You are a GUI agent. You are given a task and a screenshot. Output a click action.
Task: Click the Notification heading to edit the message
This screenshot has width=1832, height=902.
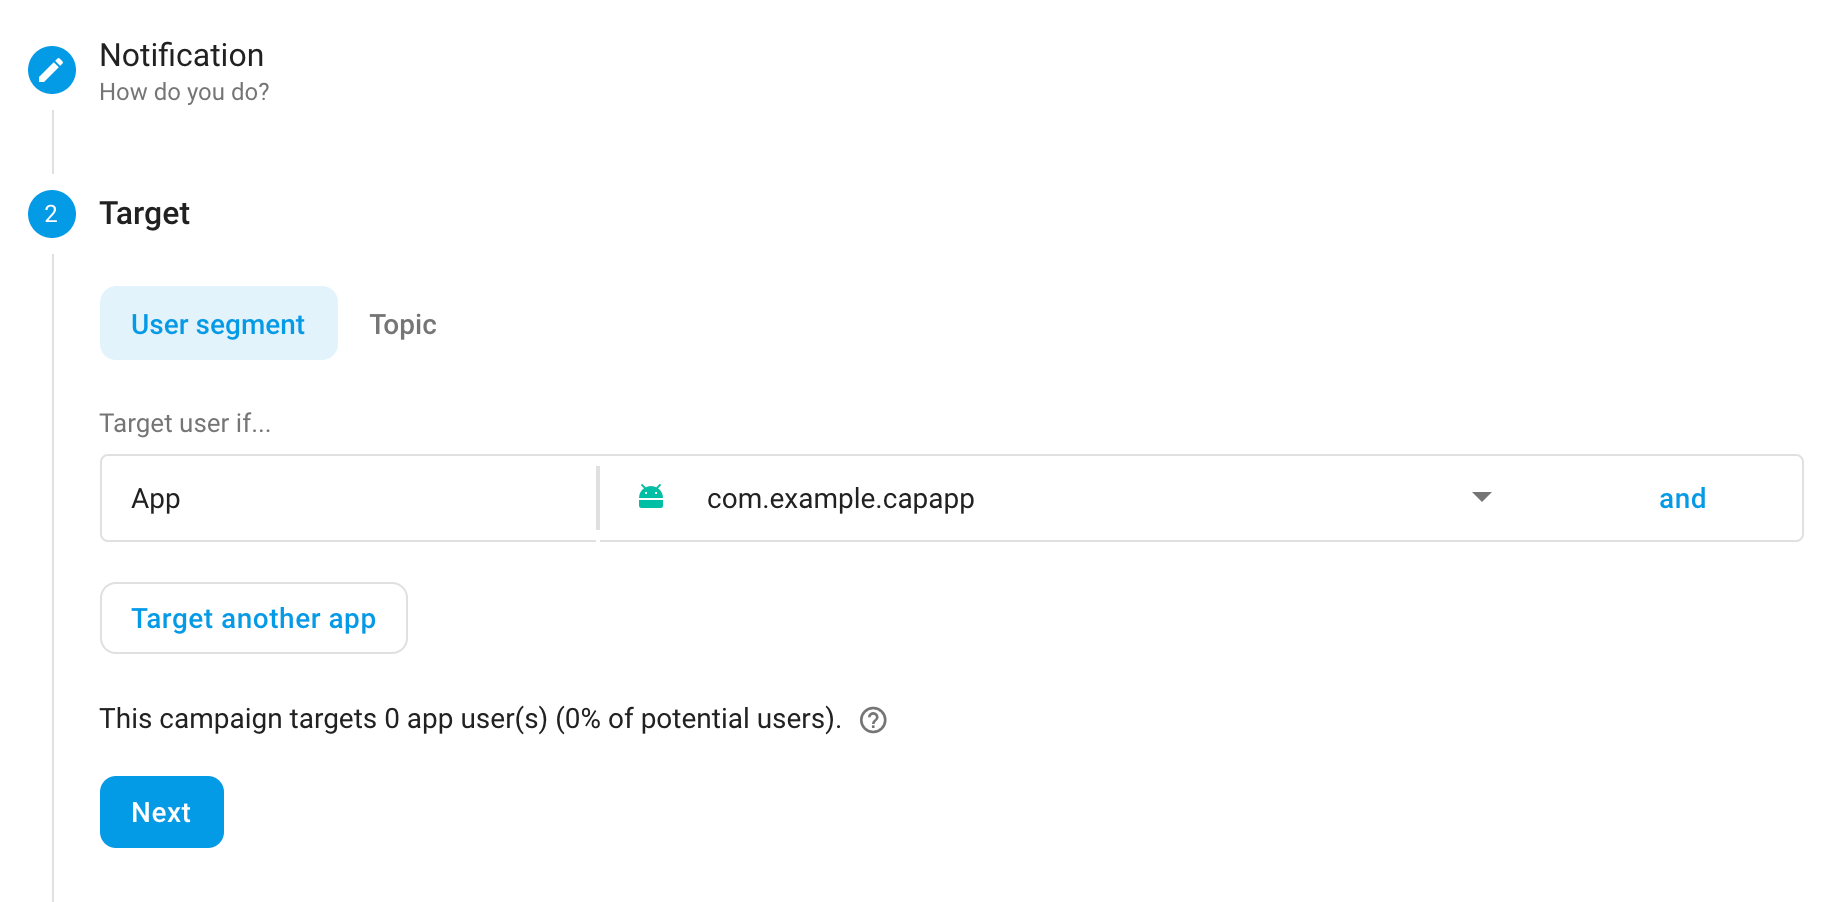coord(181,55)
